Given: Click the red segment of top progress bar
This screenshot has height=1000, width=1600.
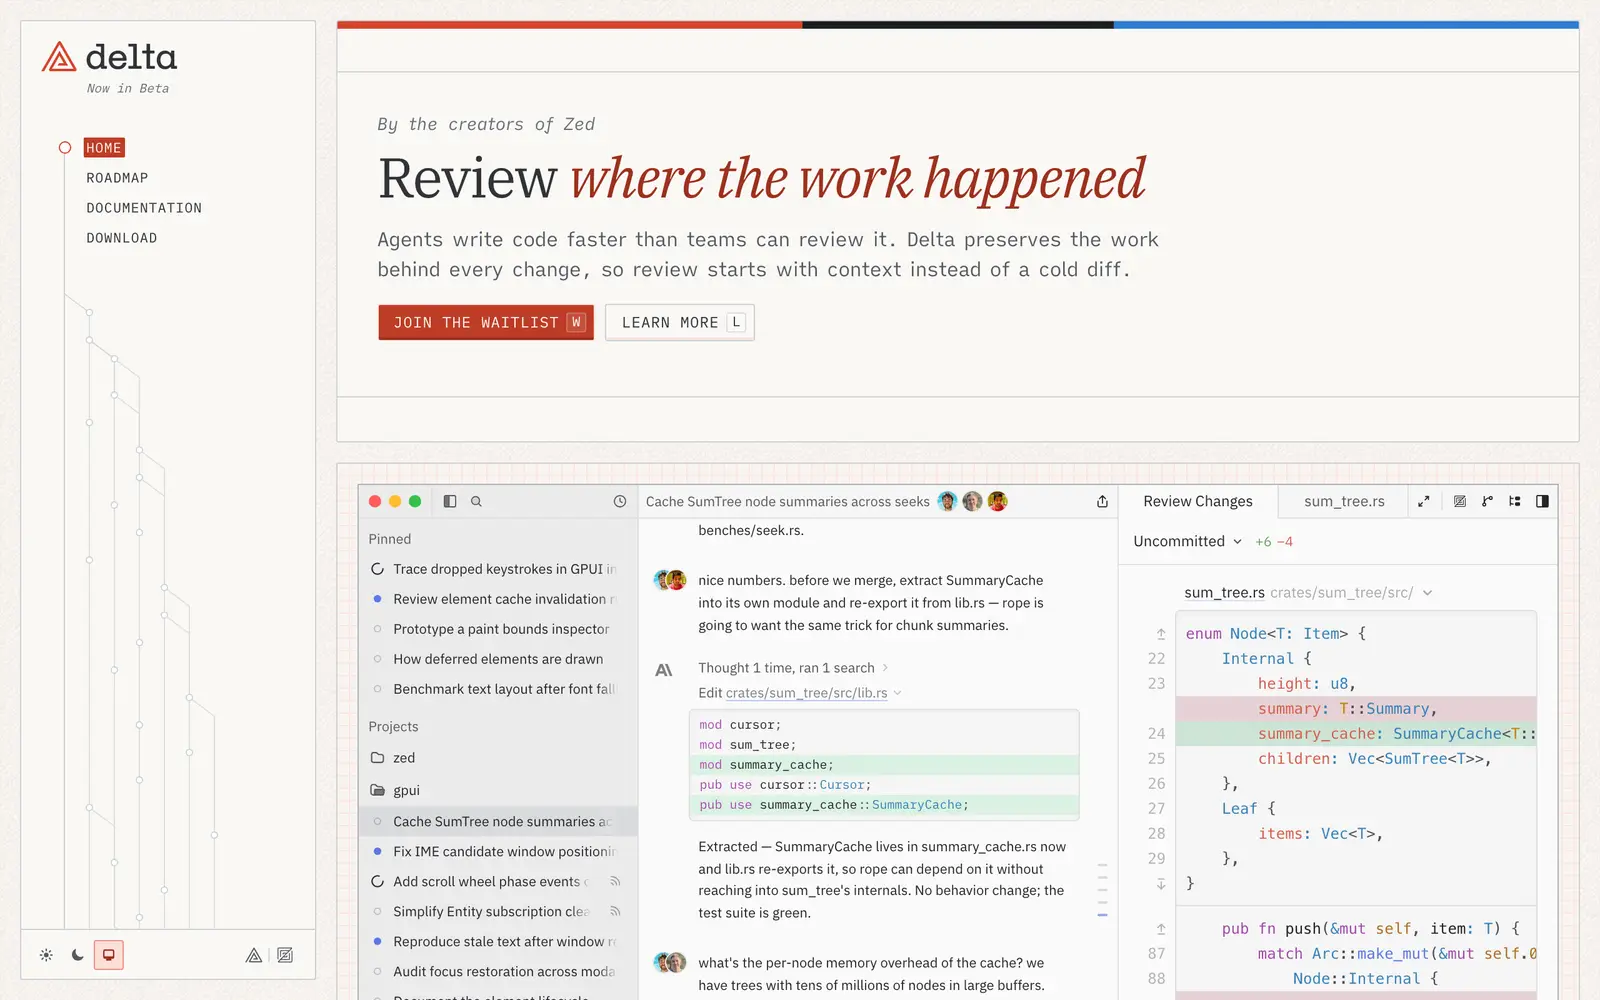Looking at the screenshot, I should (x=569, y=25).
